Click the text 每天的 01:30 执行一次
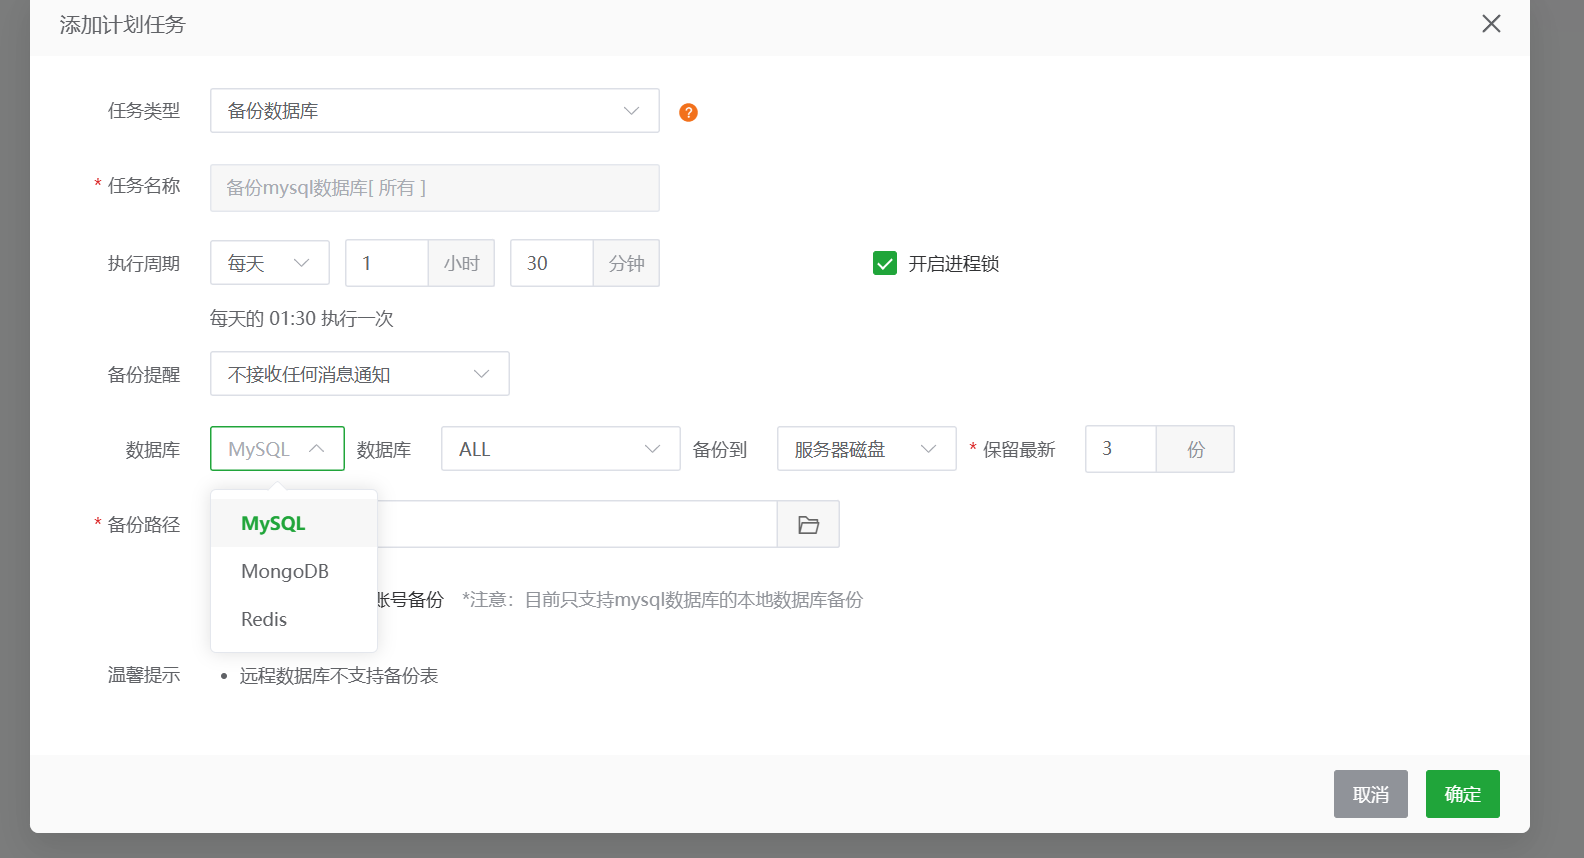1584x858 pixels. coord(301,319)
